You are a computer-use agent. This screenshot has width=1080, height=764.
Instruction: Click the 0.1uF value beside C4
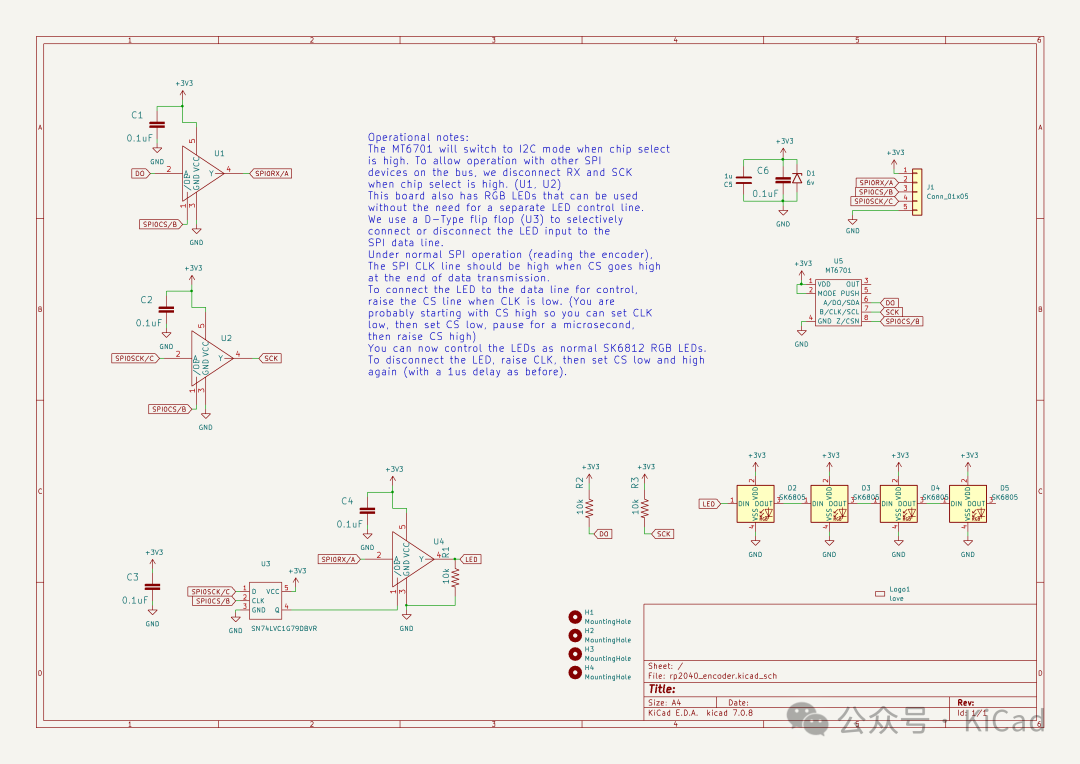point(349,524)
